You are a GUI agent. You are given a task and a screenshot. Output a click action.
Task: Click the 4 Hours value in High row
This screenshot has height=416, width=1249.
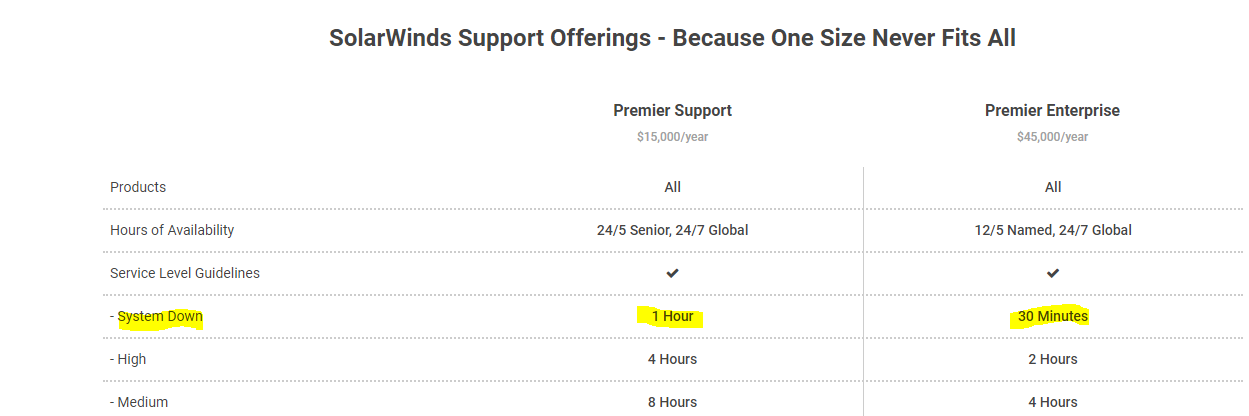coord(673,359)
